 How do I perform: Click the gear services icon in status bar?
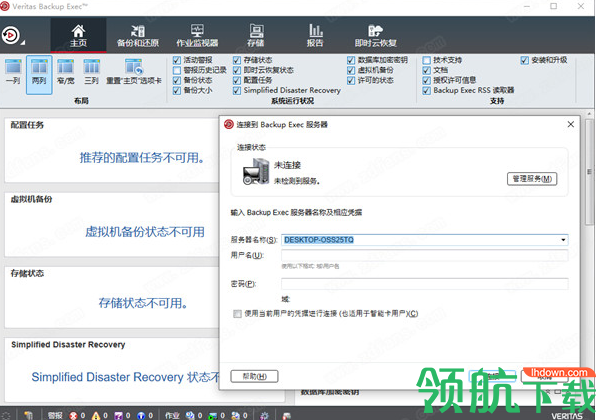click(x=264, y=415)
